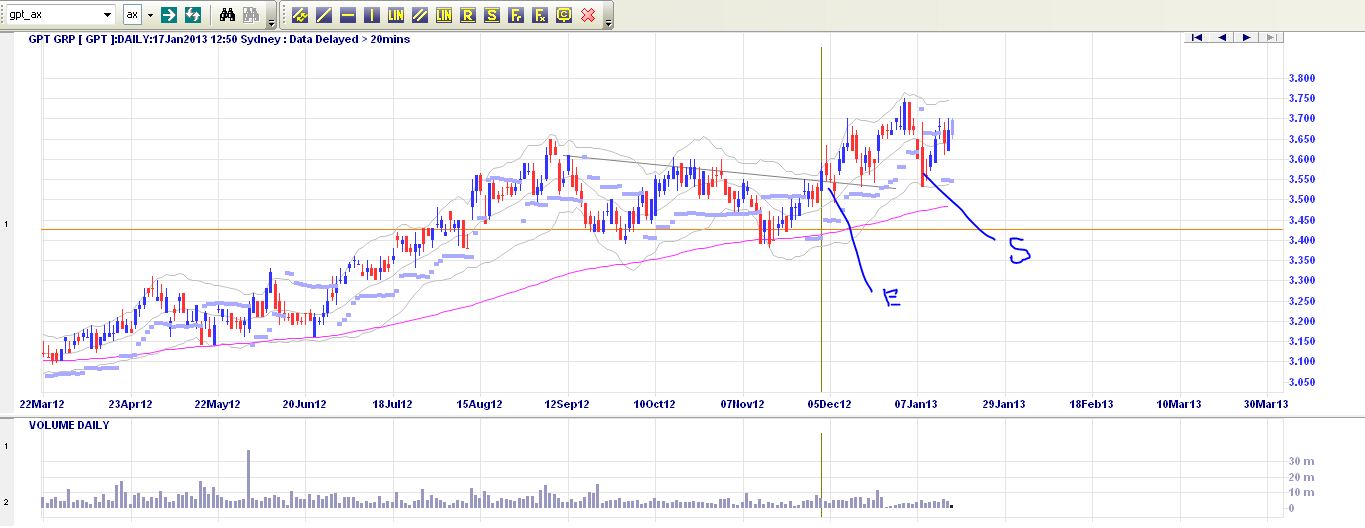Click the greyed-out binoculars find-next icon
The width and height of the screenshot is (1365, 528).
click(251, 15)
